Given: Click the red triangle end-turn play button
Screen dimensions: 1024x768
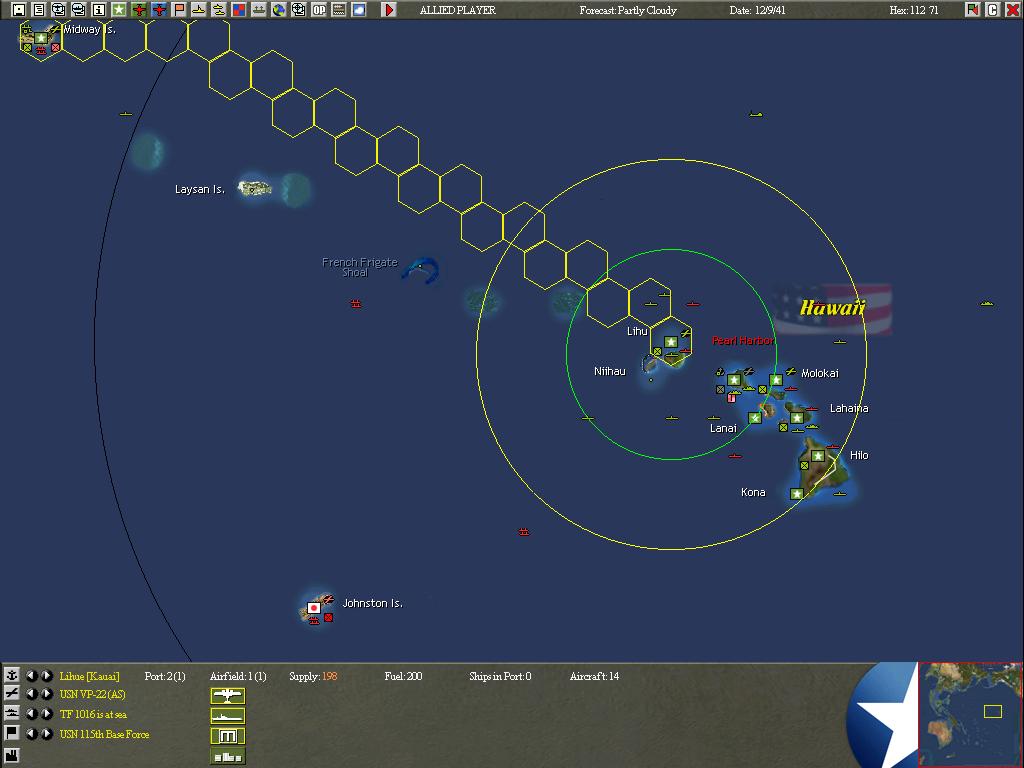Looking at the screenshot, I should 389,10.
